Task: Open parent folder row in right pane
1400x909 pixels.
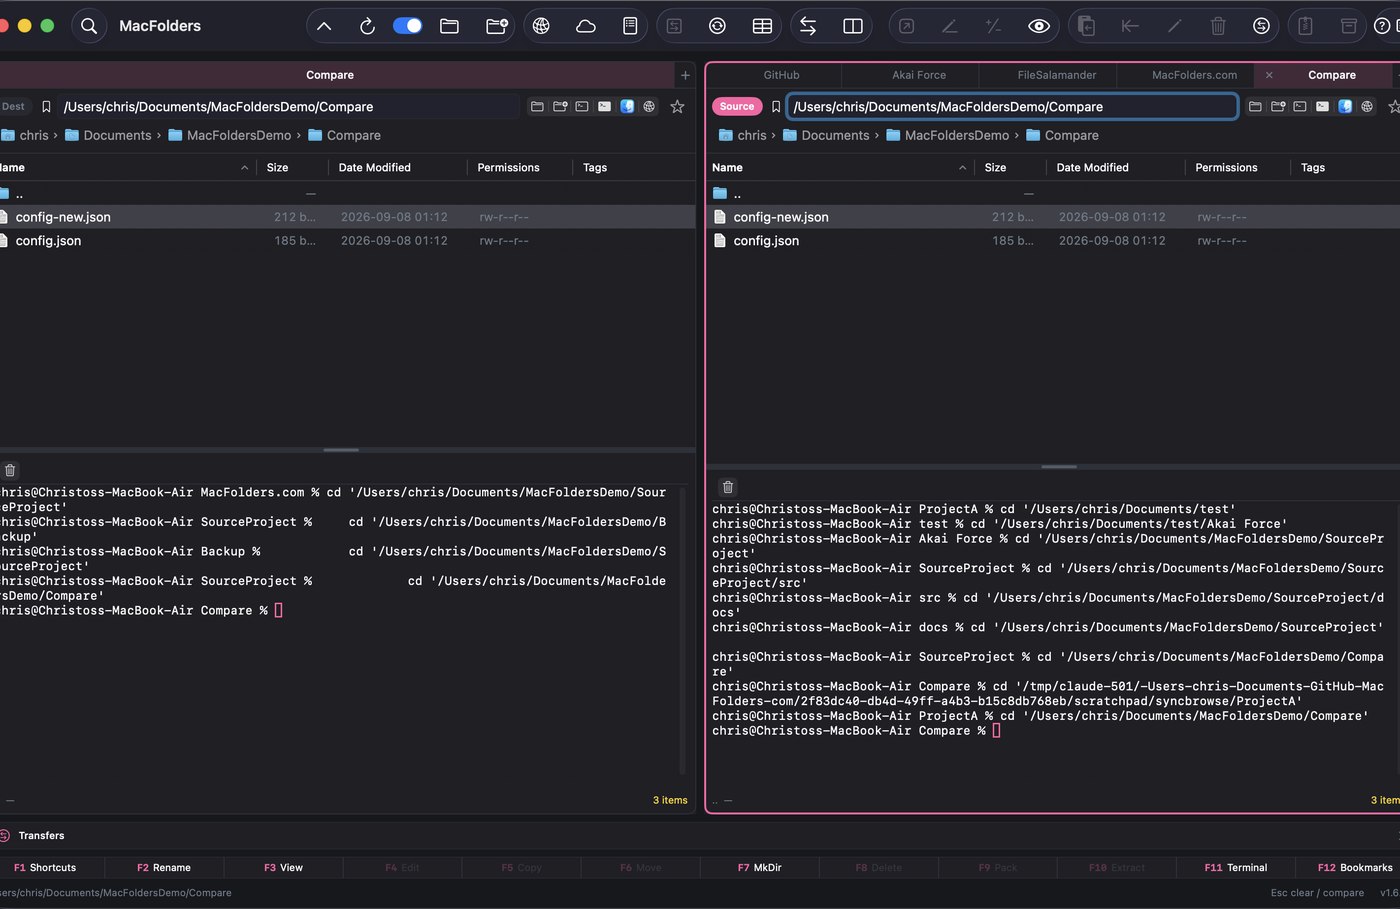Action: (x=1053, y=194)
